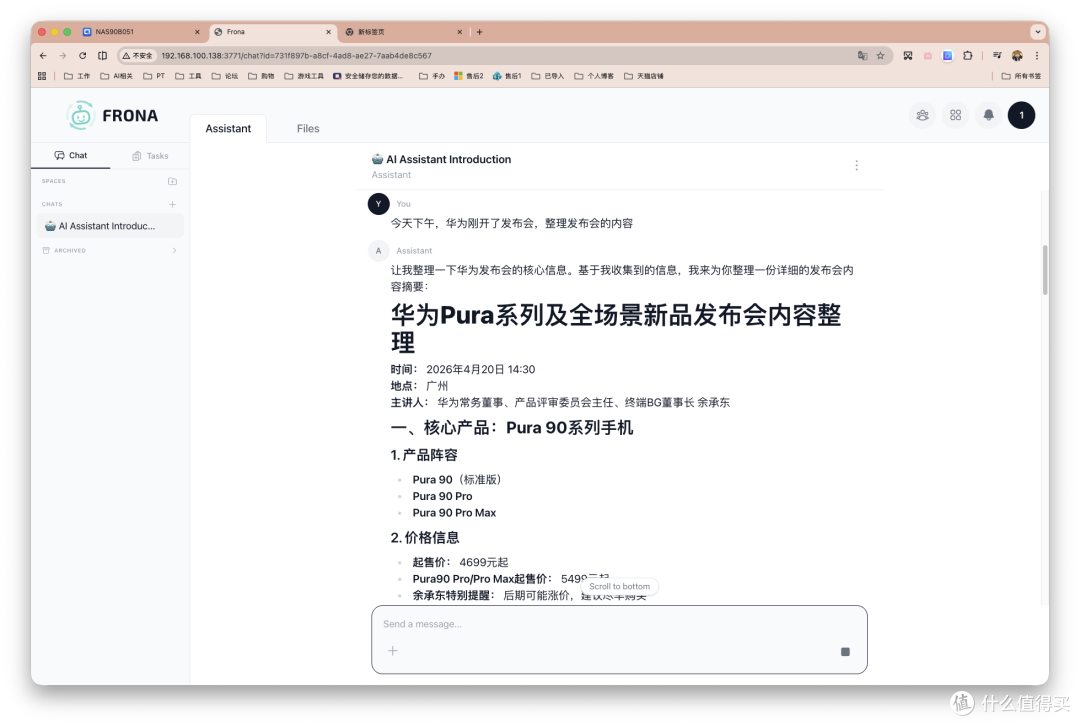1080x726 pixels.
Task: Open browser media control icon
Action: [x=997, y=56]
